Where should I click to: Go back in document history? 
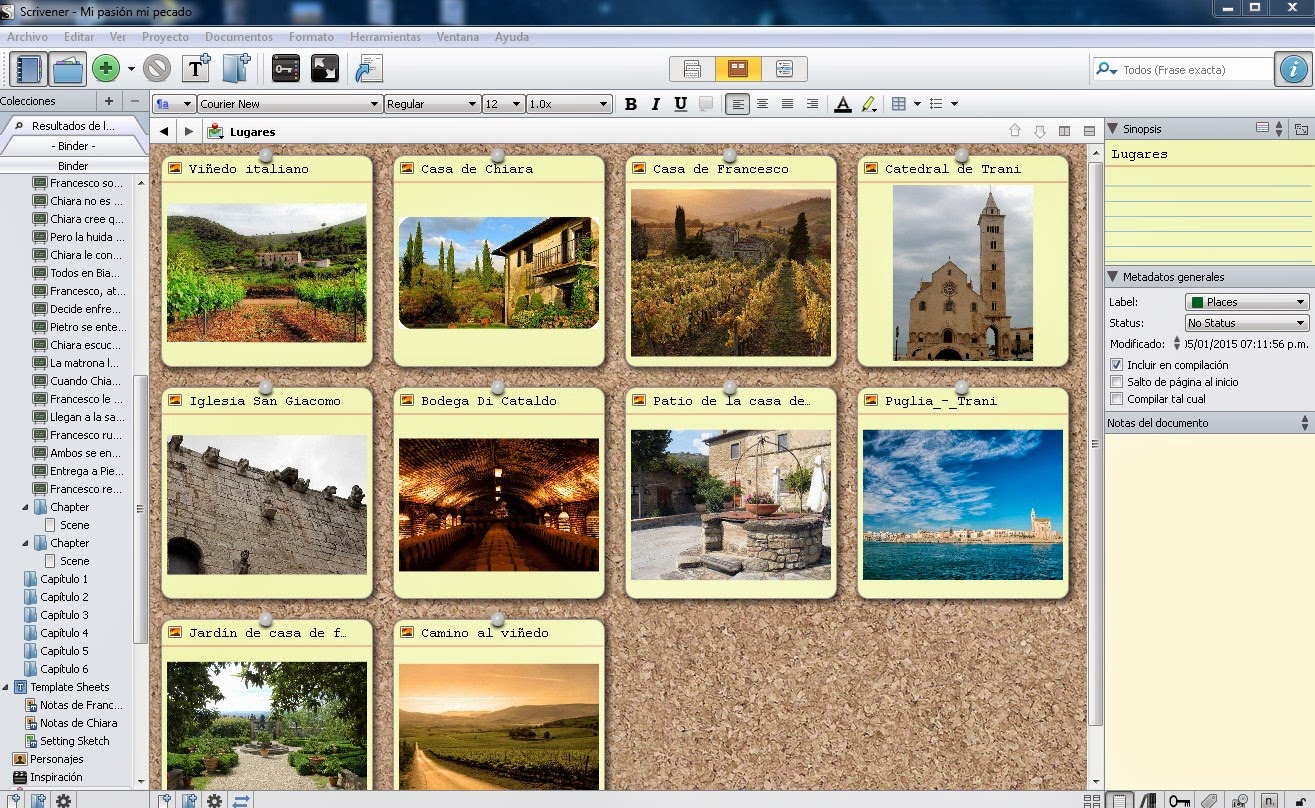[x=164, y=131]
